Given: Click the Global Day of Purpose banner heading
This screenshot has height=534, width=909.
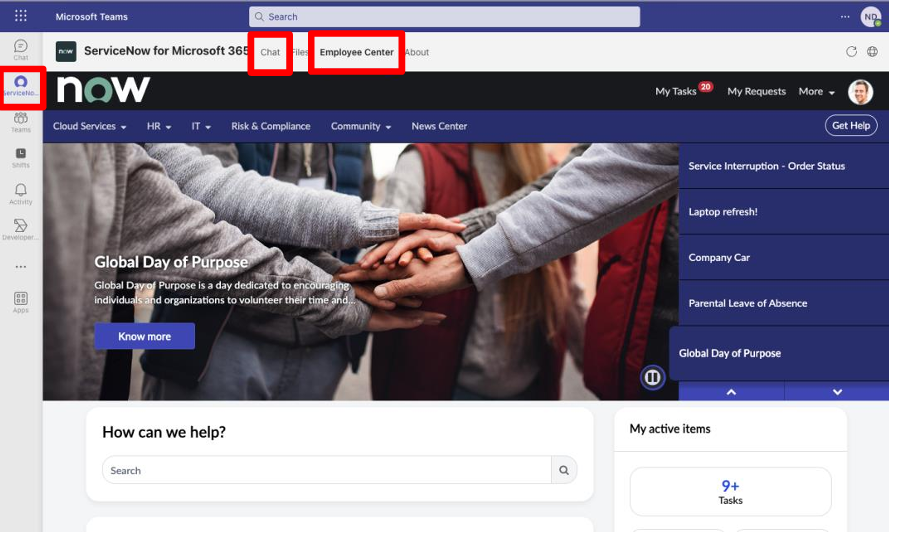Looking at the screenshot, I should (171, 262).
